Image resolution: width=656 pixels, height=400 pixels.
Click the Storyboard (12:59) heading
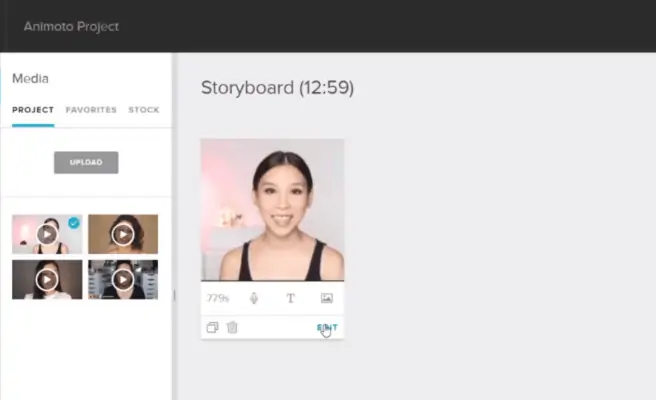point(277,88)
